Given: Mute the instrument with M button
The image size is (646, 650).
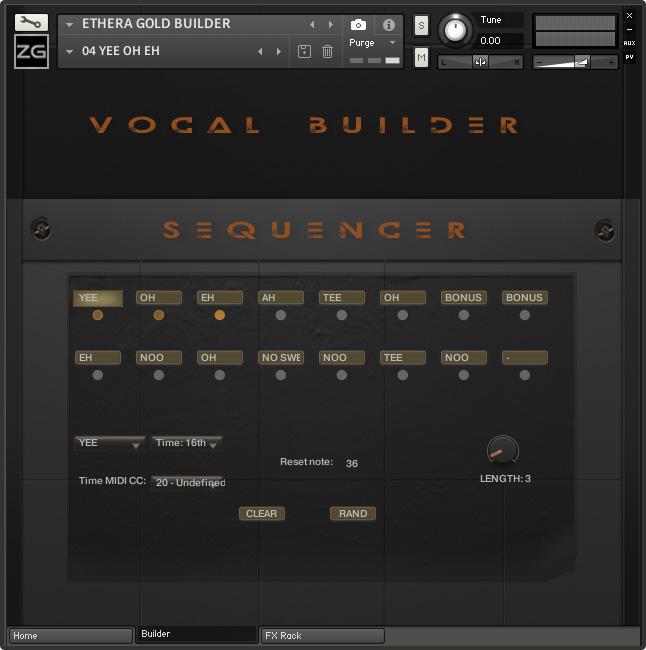Looking at the screenshot, I should point(421,57).
